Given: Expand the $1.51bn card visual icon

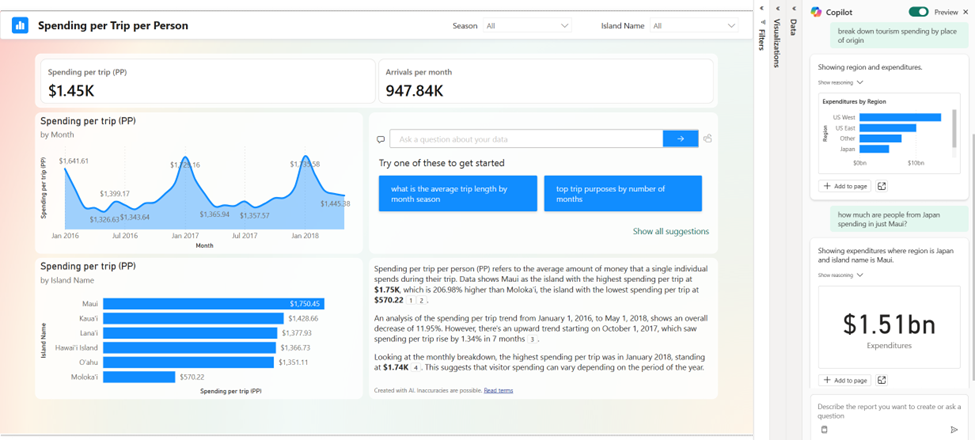Looking at the screenshot, I should (882, 380).
